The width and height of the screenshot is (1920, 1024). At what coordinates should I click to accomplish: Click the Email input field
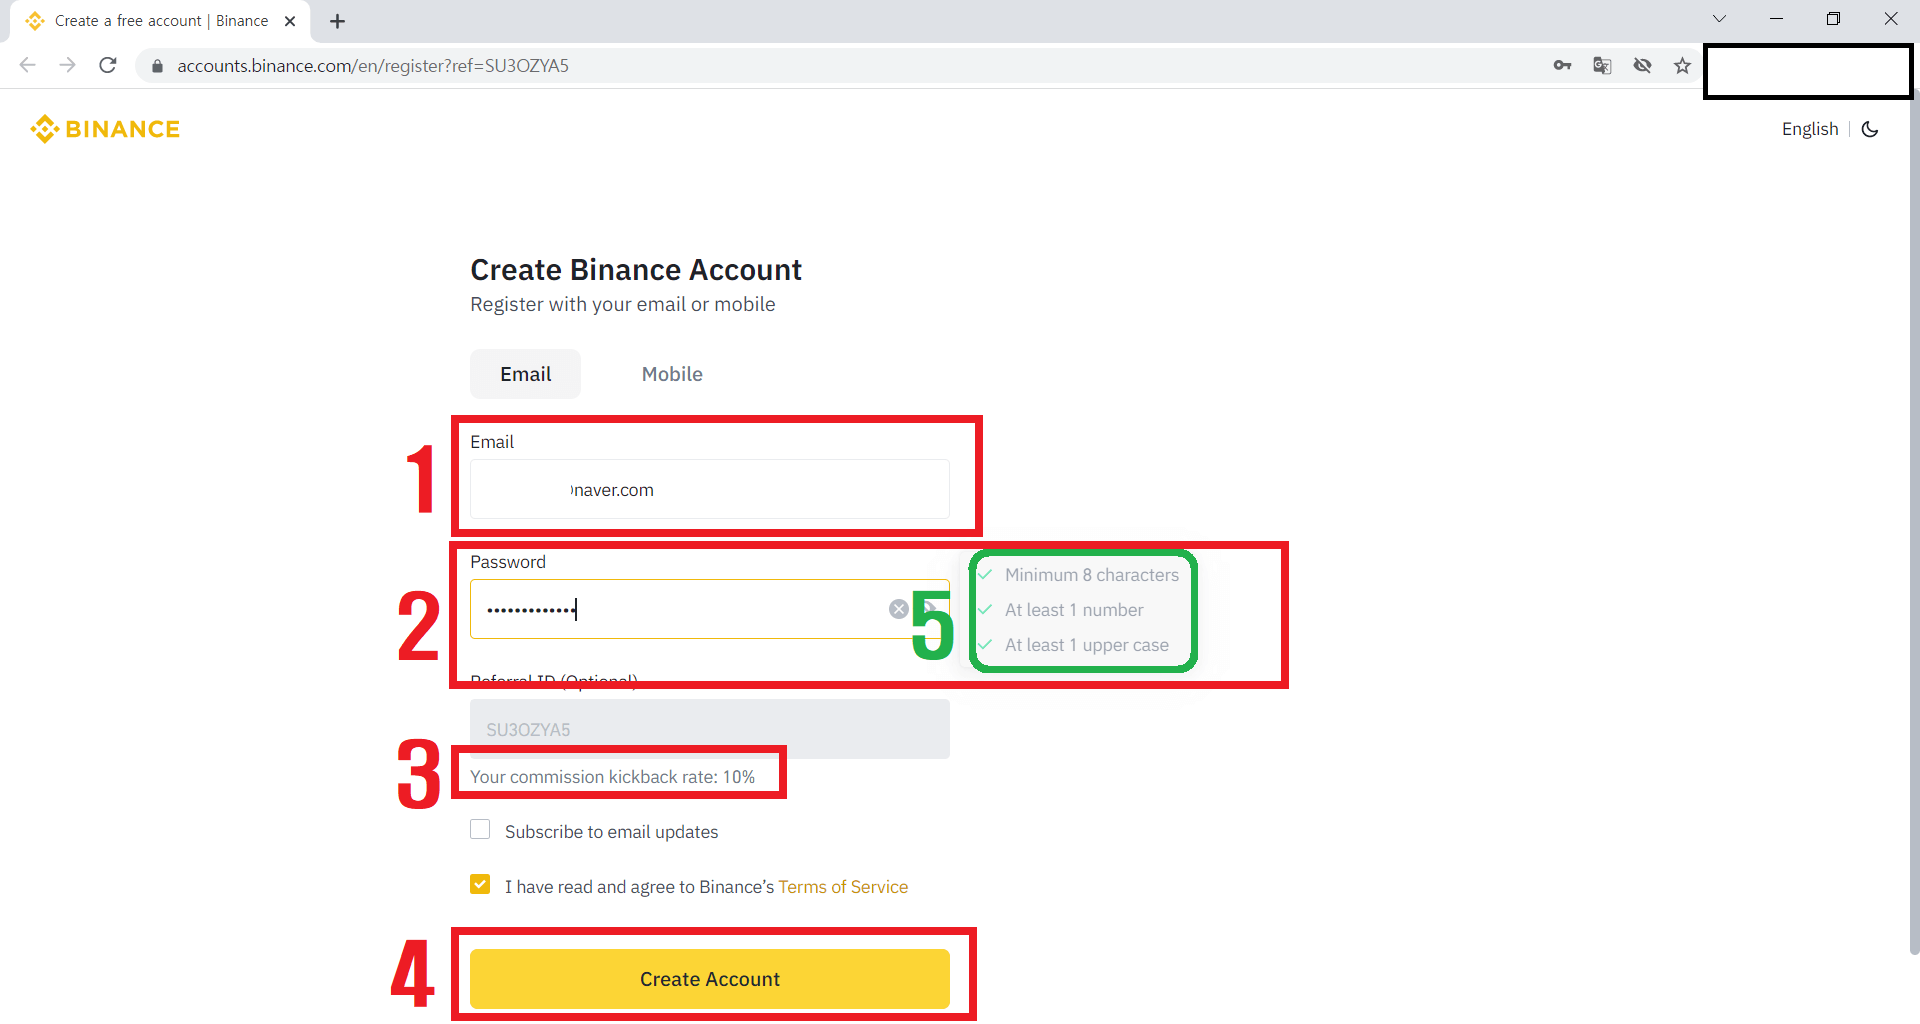point(710,489)
